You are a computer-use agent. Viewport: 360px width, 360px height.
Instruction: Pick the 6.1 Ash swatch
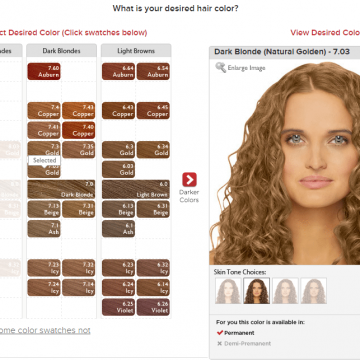point(119,229)
